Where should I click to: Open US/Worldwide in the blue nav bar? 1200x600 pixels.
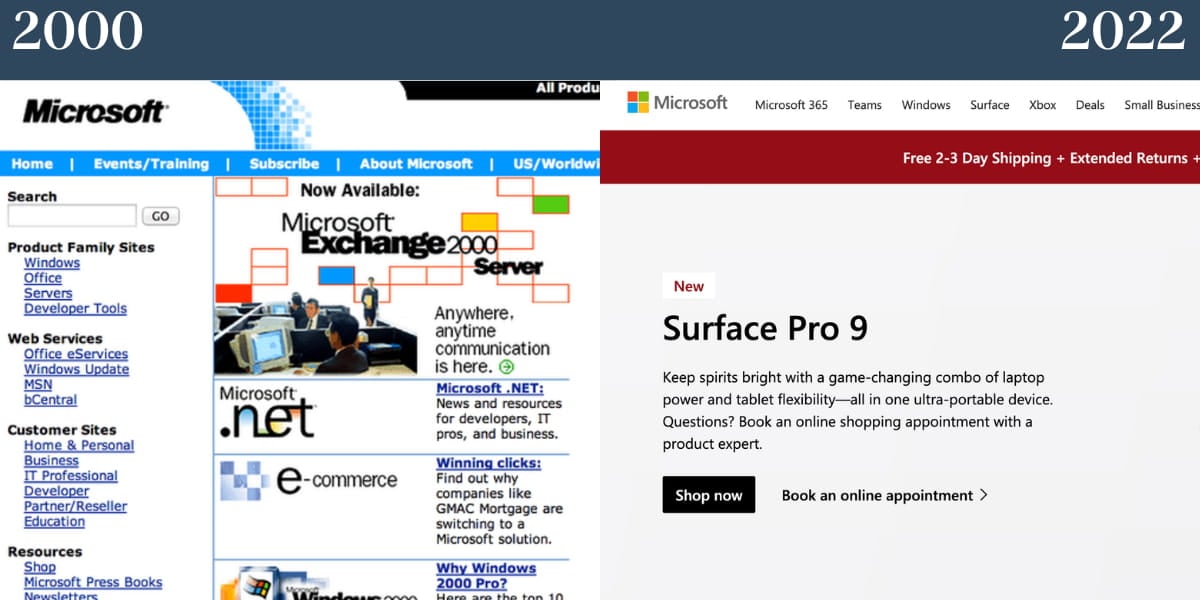(x=556, y=164)
